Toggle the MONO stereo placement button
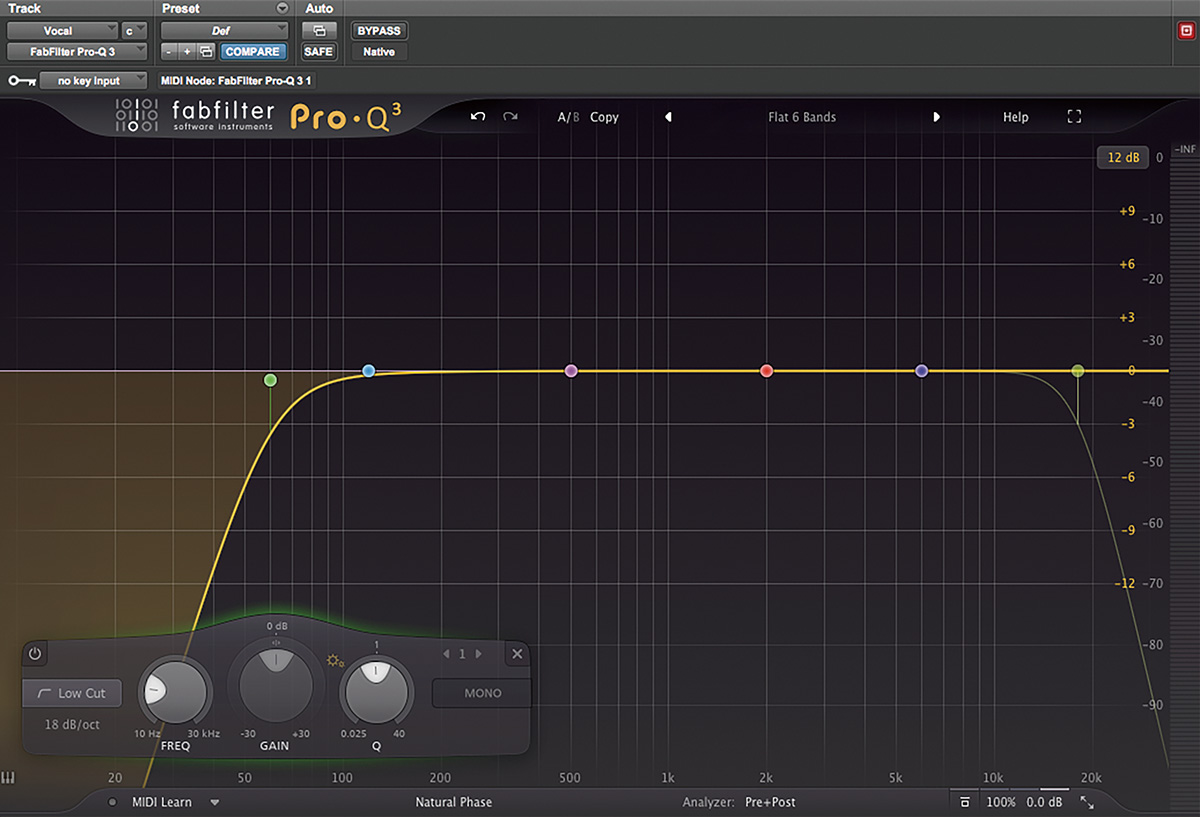The height and width of the screenshot is (817, 1200). click(482, 693)
